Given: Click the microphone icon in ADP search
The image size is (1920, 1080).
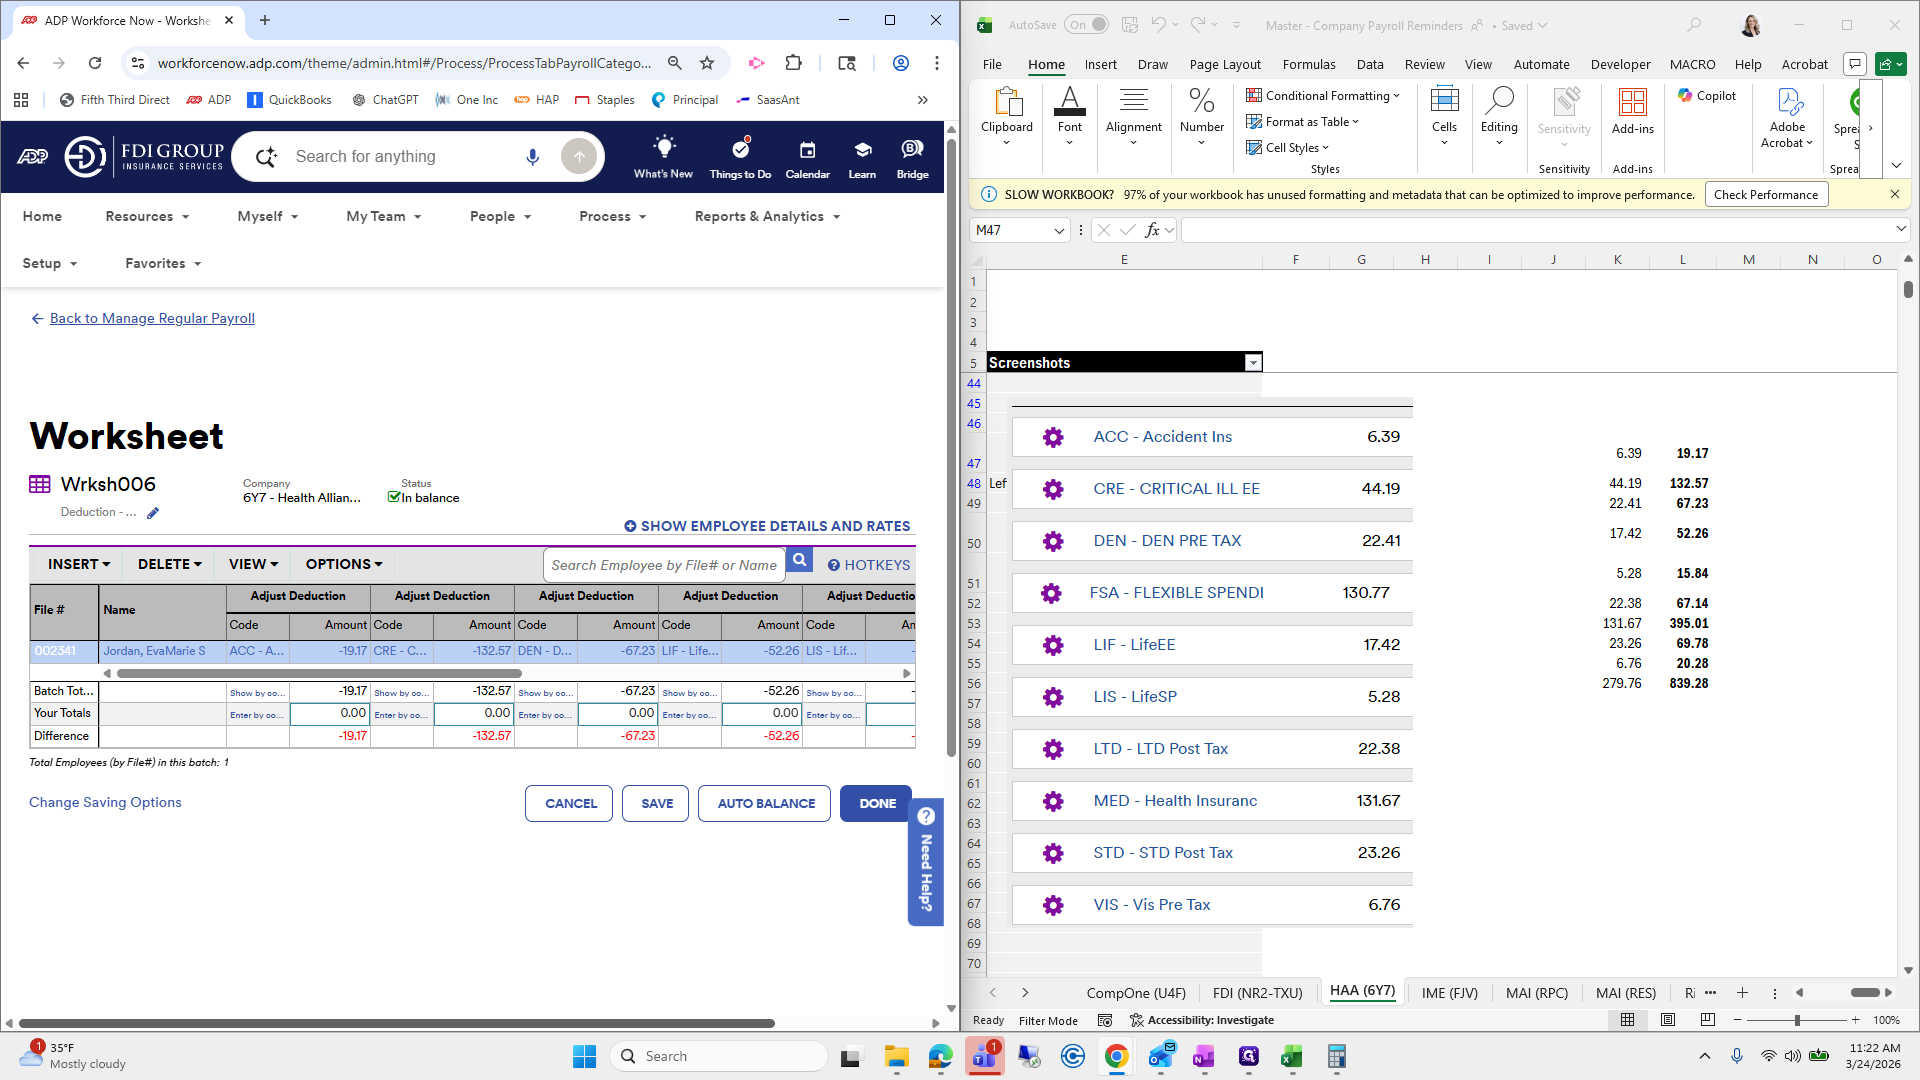Looking at the screenshot, I should click(x=532, y=157).
